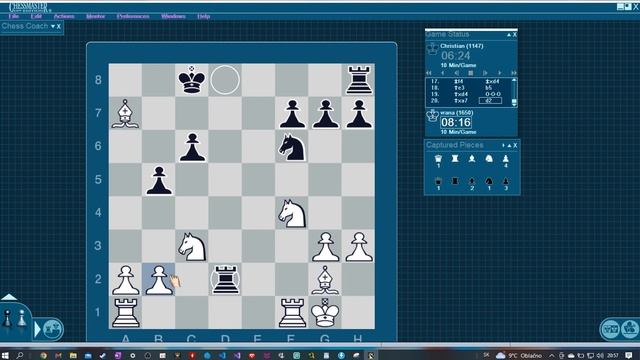640x360 pixels.
Task: Click captured black knight icon
Action: 489,181
